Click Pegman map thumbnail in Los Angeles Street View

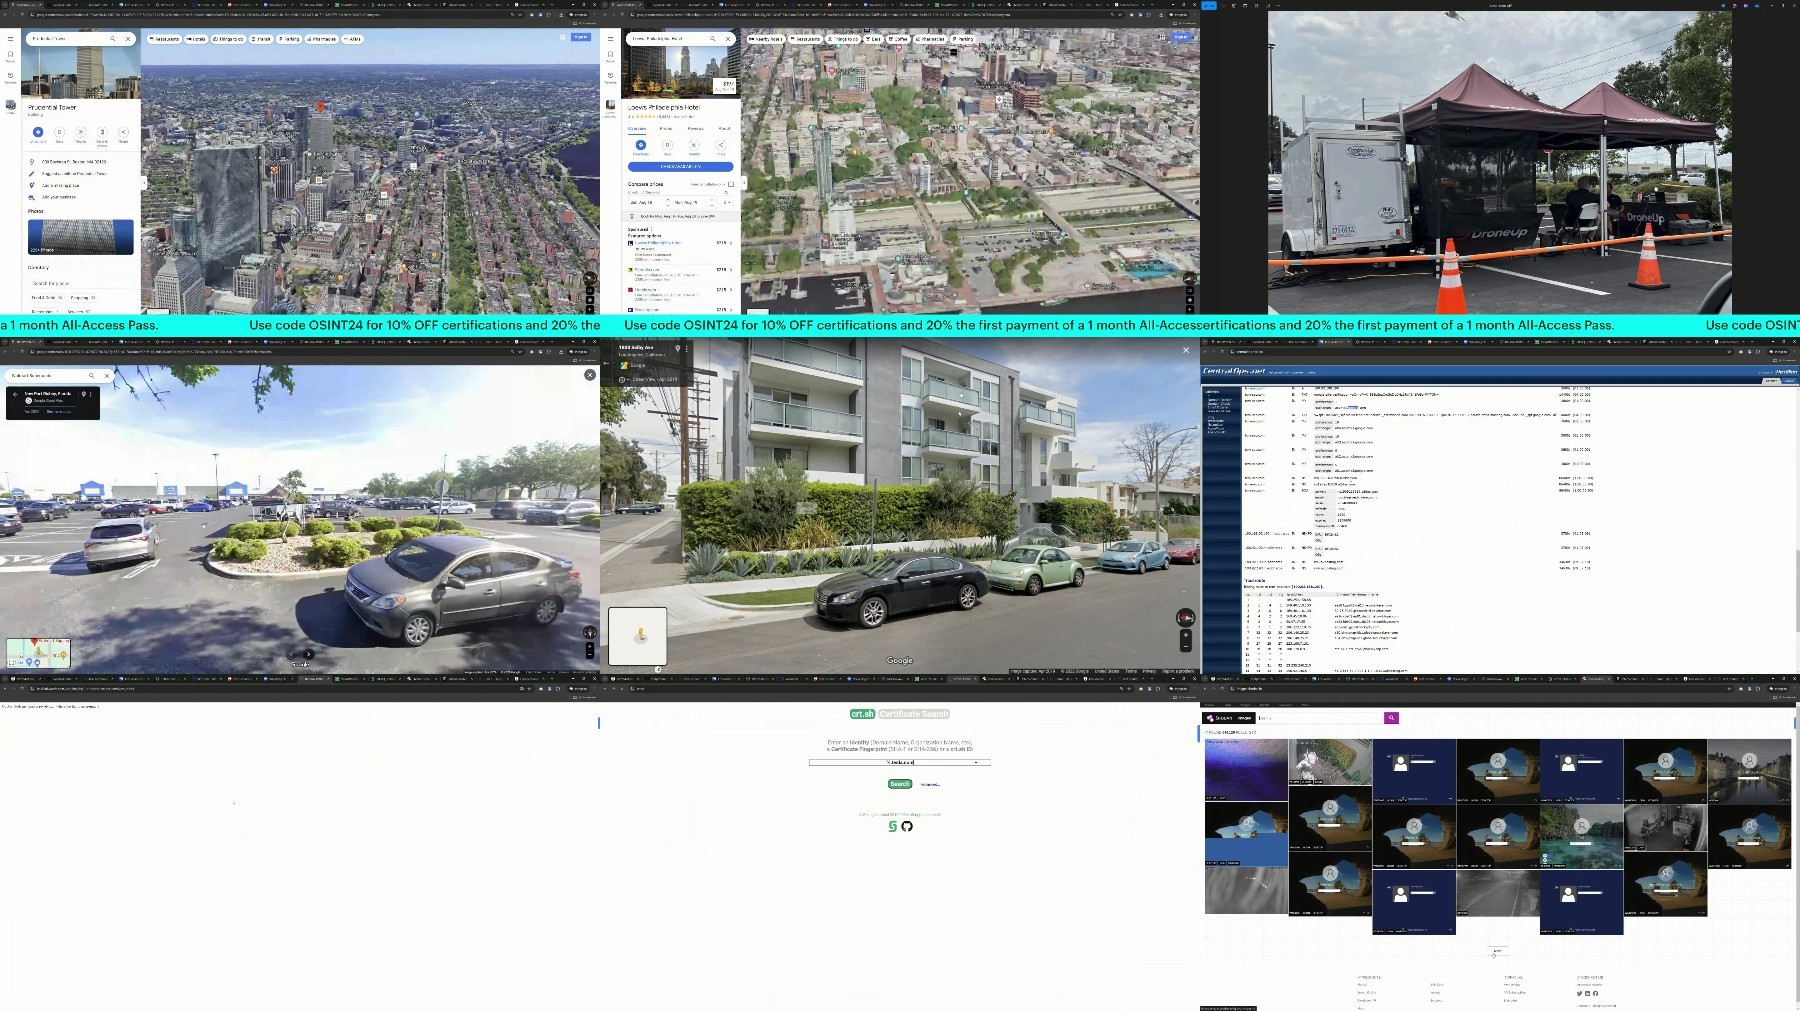(638, 636)
